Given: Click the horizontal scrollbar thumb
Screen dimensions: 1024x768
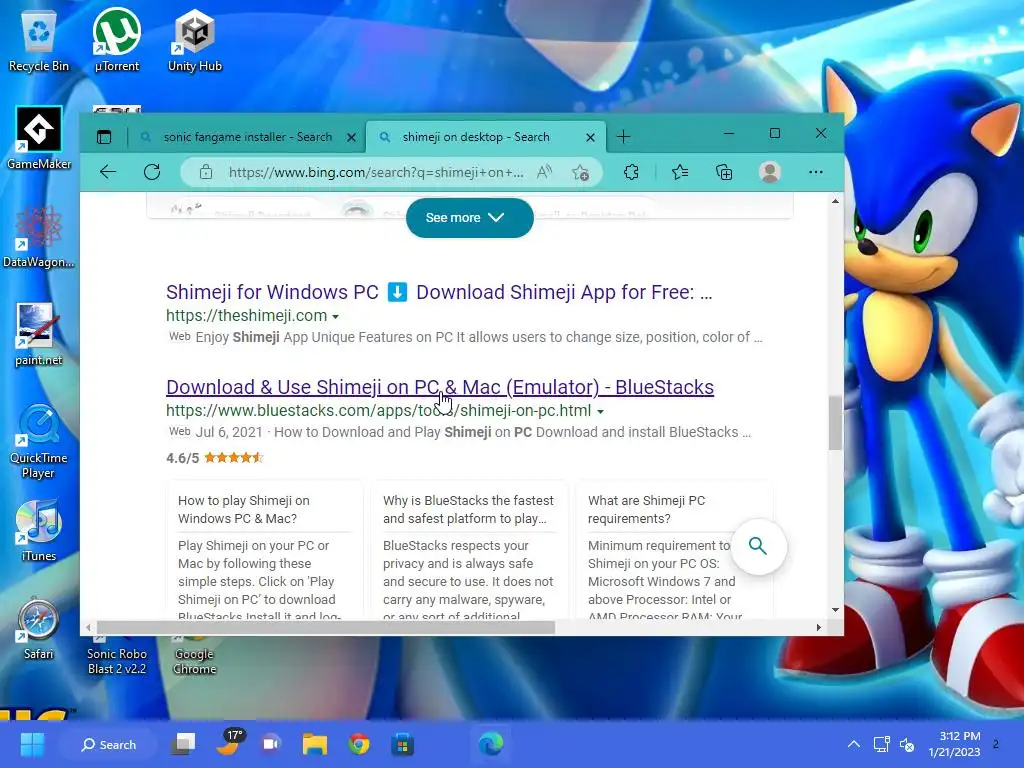Looking at the screenshot, I should tap(326, 628).
